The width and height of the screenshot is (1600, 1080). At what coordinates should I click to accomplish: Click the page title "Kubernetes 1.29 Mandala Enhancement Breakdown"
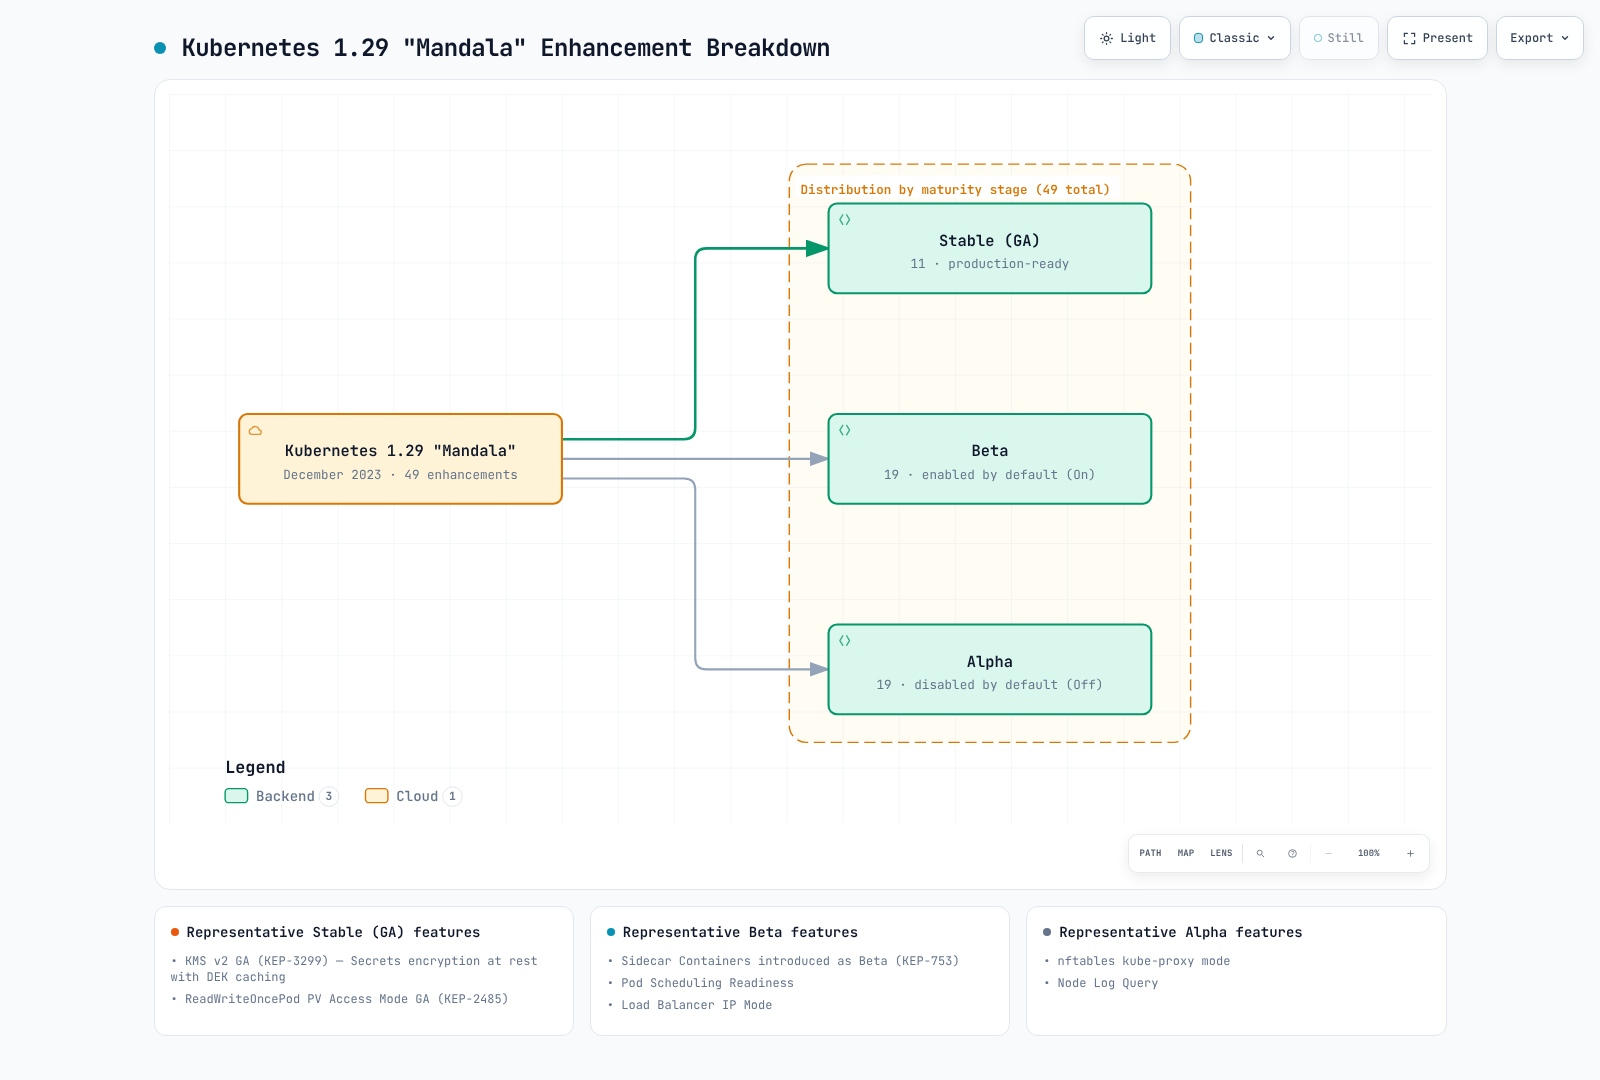point(506,48)
